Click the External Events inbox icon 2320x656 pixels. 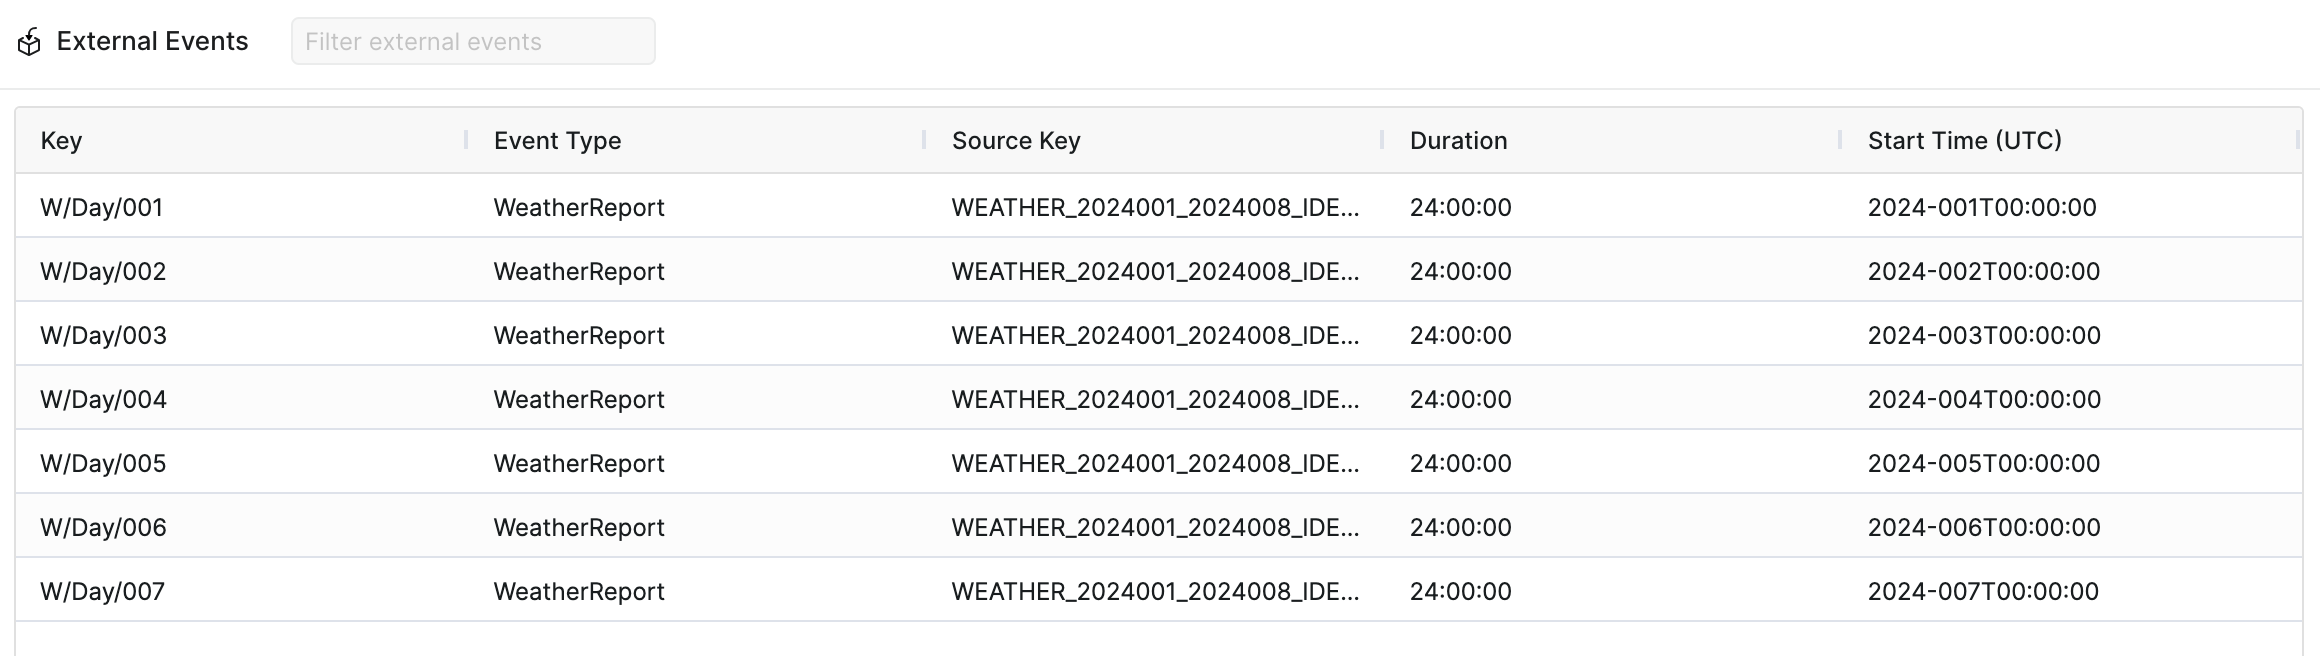coord(32,41)
